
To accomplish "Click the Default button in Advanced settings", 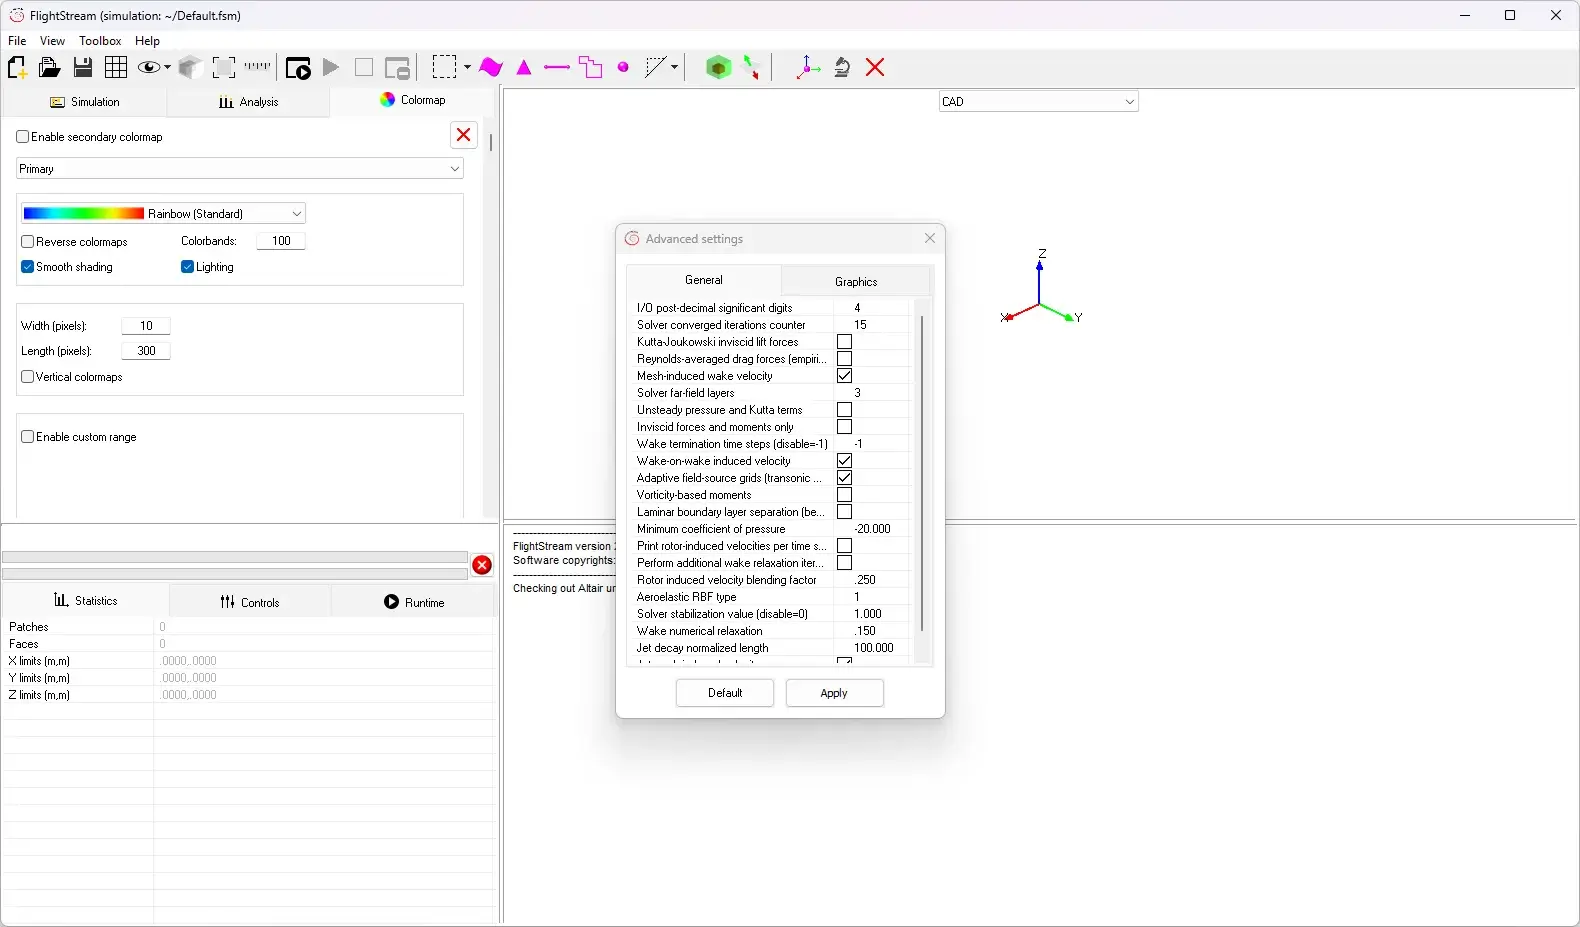I will [x=725, y=693].
